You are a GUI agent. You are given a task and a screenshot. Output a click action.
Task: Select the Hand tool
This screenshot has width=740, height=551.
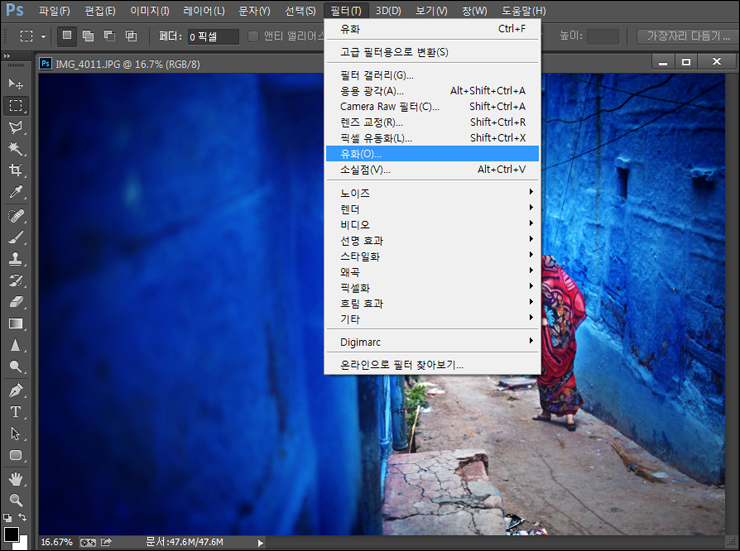[x=15, y=479]
